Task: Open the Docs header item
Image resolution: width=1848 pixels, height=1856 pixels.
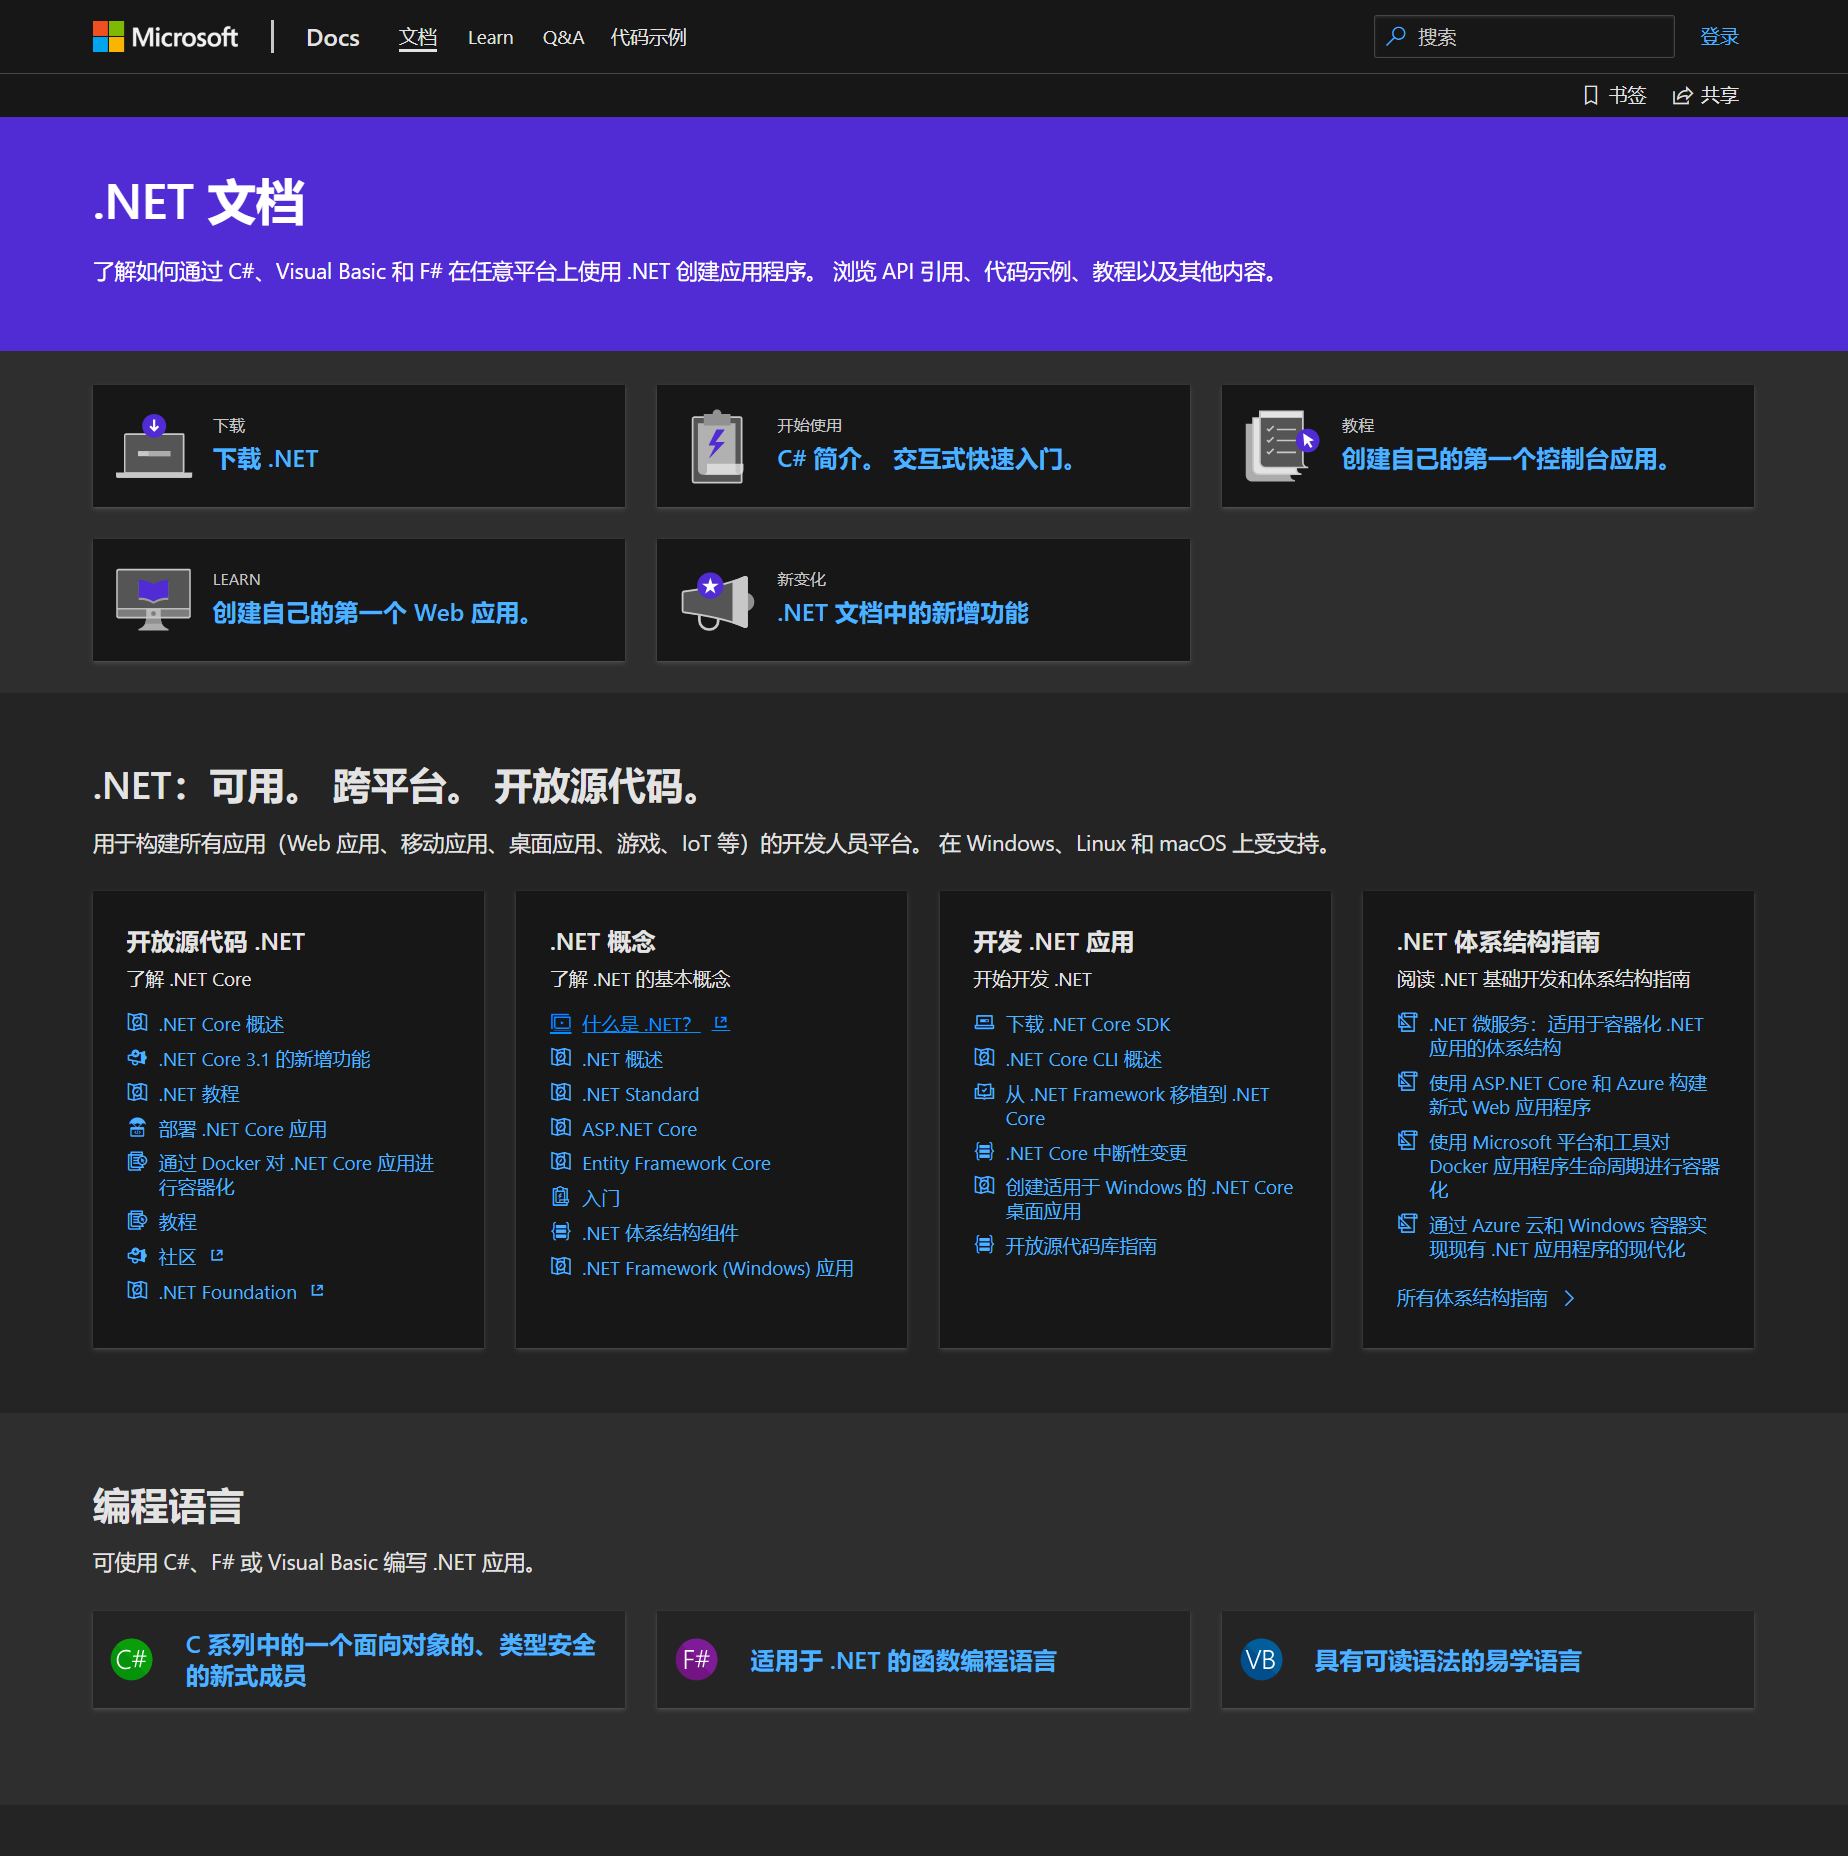Action: tap(333, 37)
